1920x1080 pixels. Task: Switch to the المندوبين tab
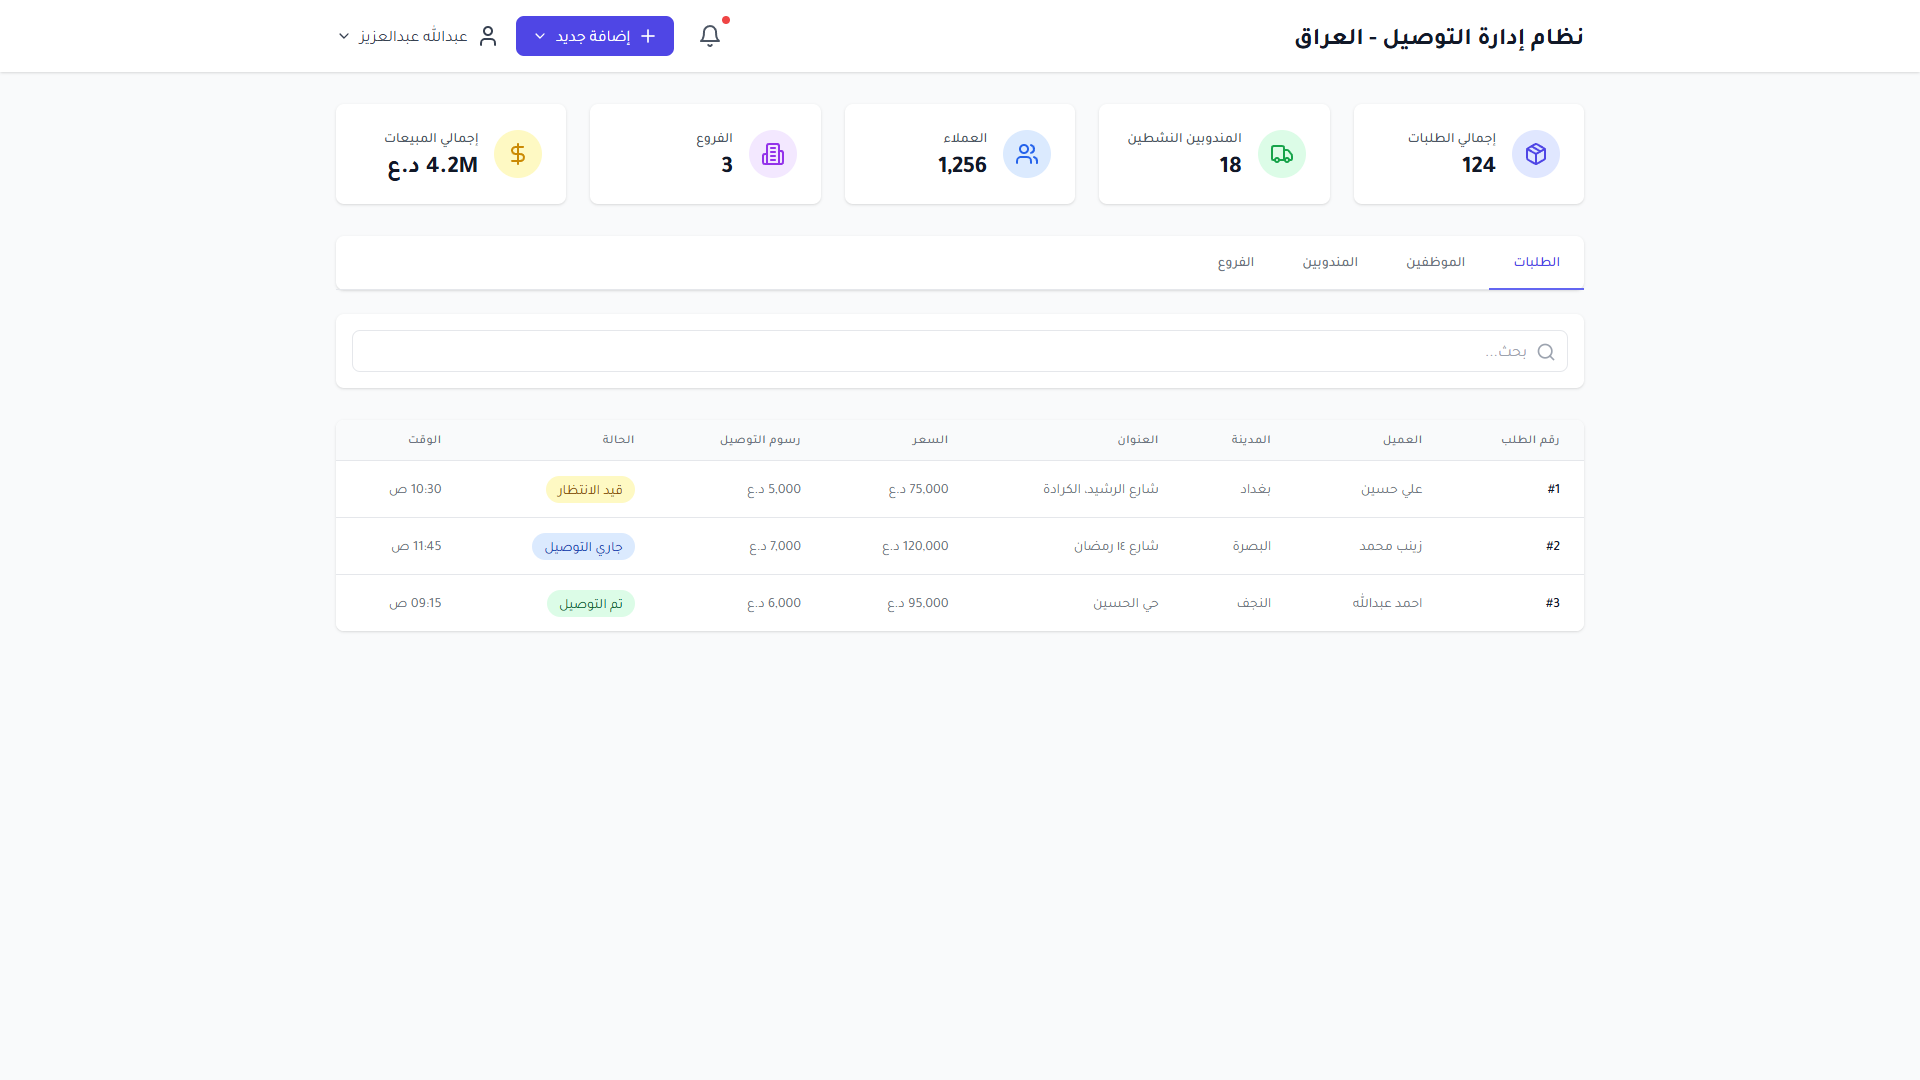point(1330,262)
